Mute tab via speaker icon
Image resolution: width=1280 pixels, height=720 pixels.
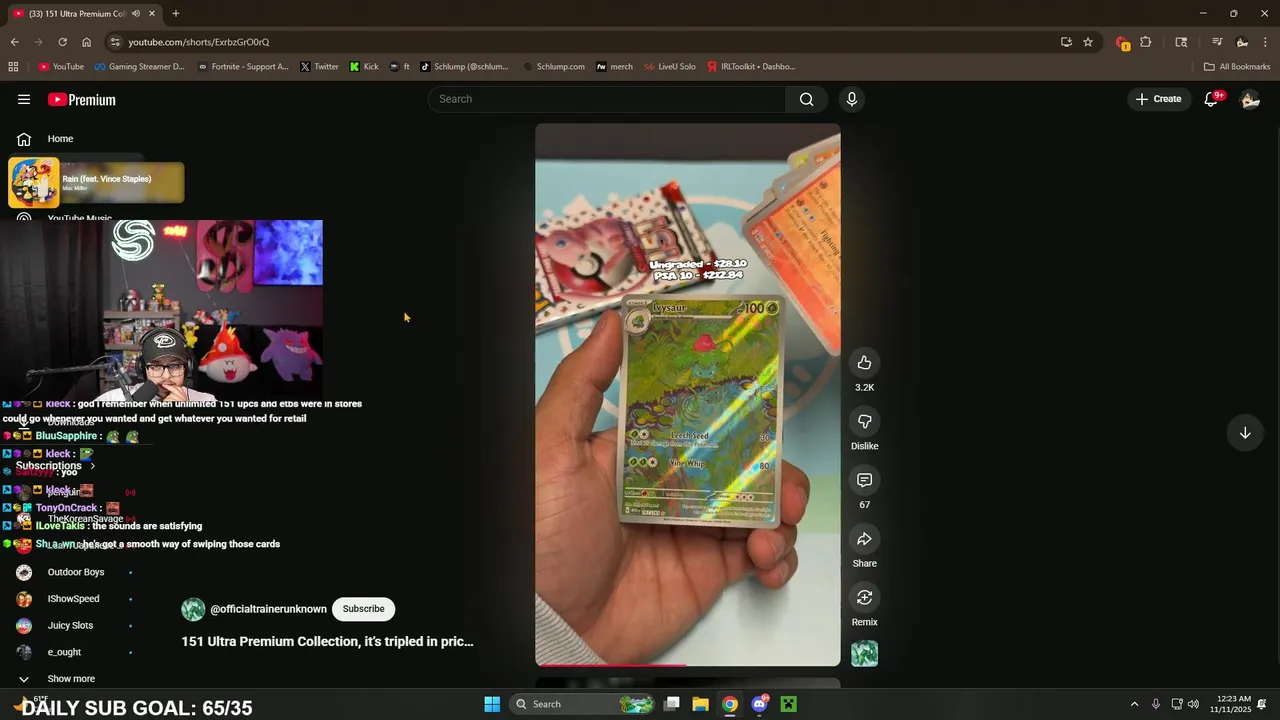pos(135,13)
